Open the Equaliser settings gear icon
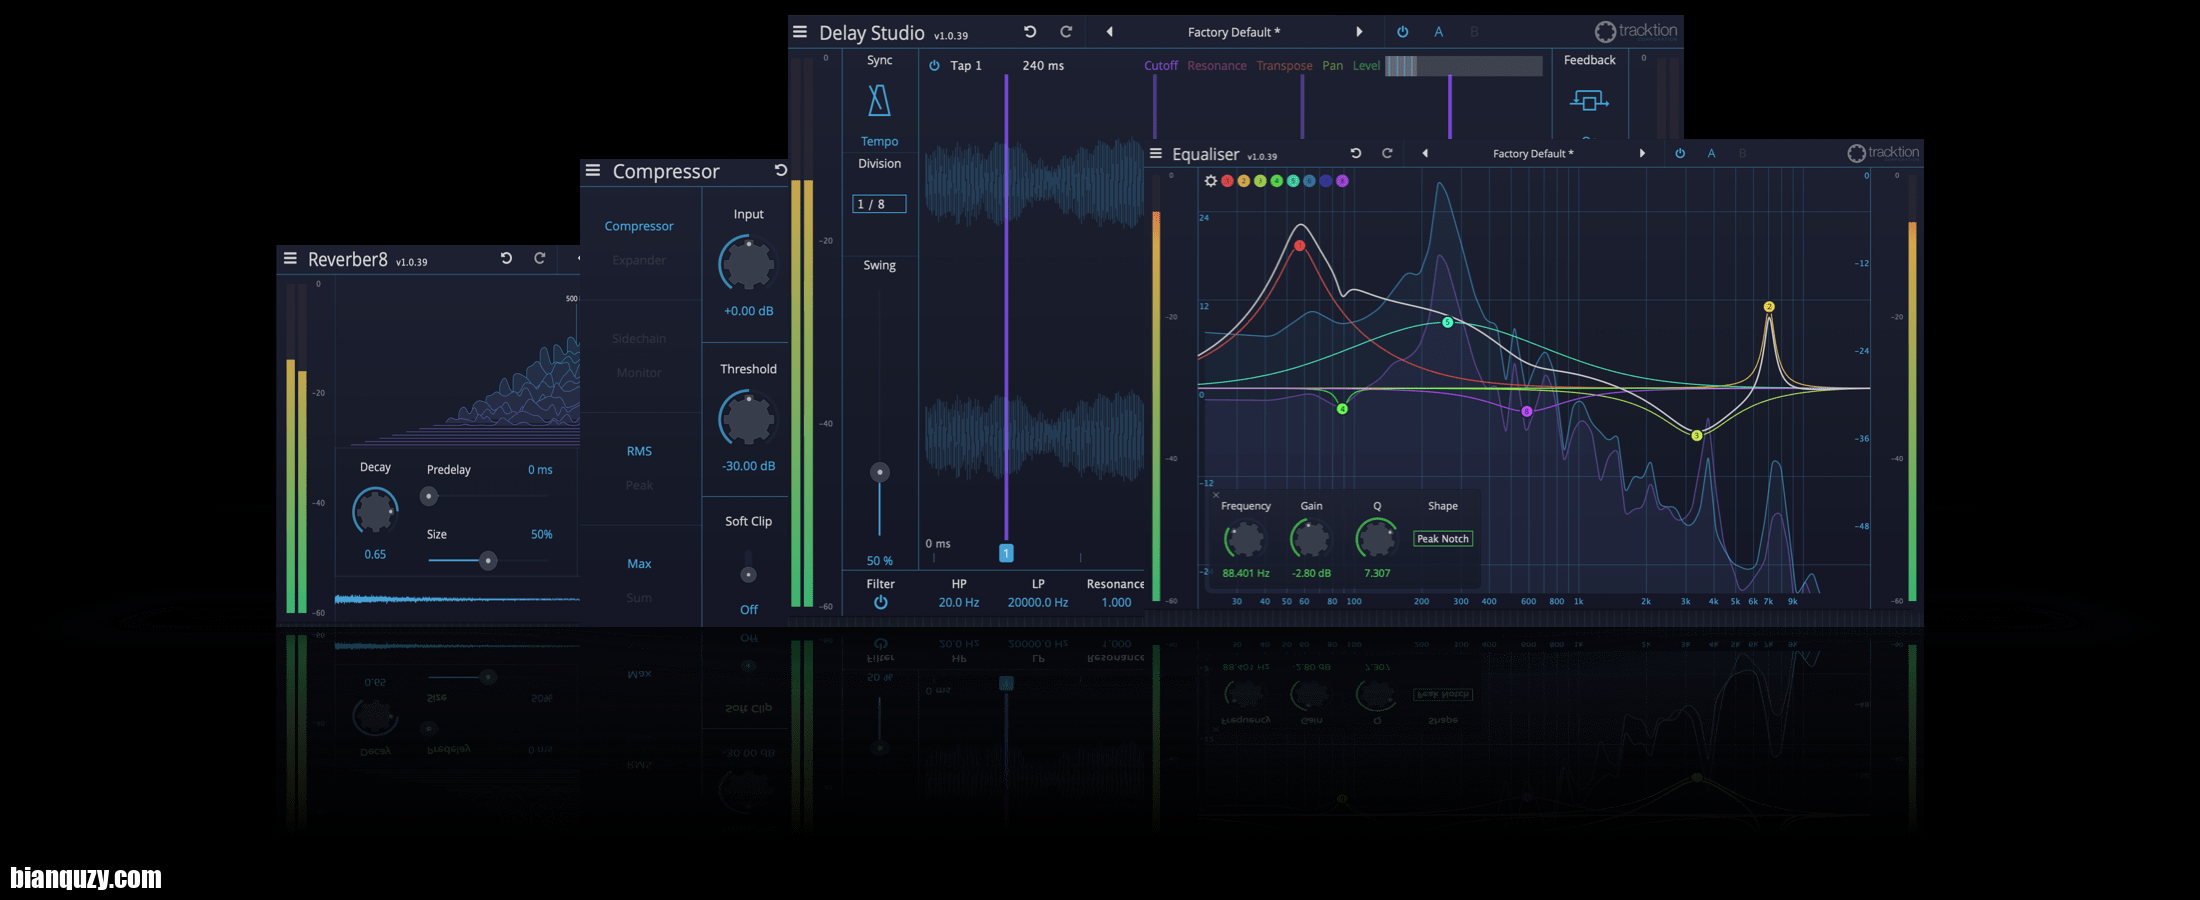The image size is (2200, 900). 1211,181
